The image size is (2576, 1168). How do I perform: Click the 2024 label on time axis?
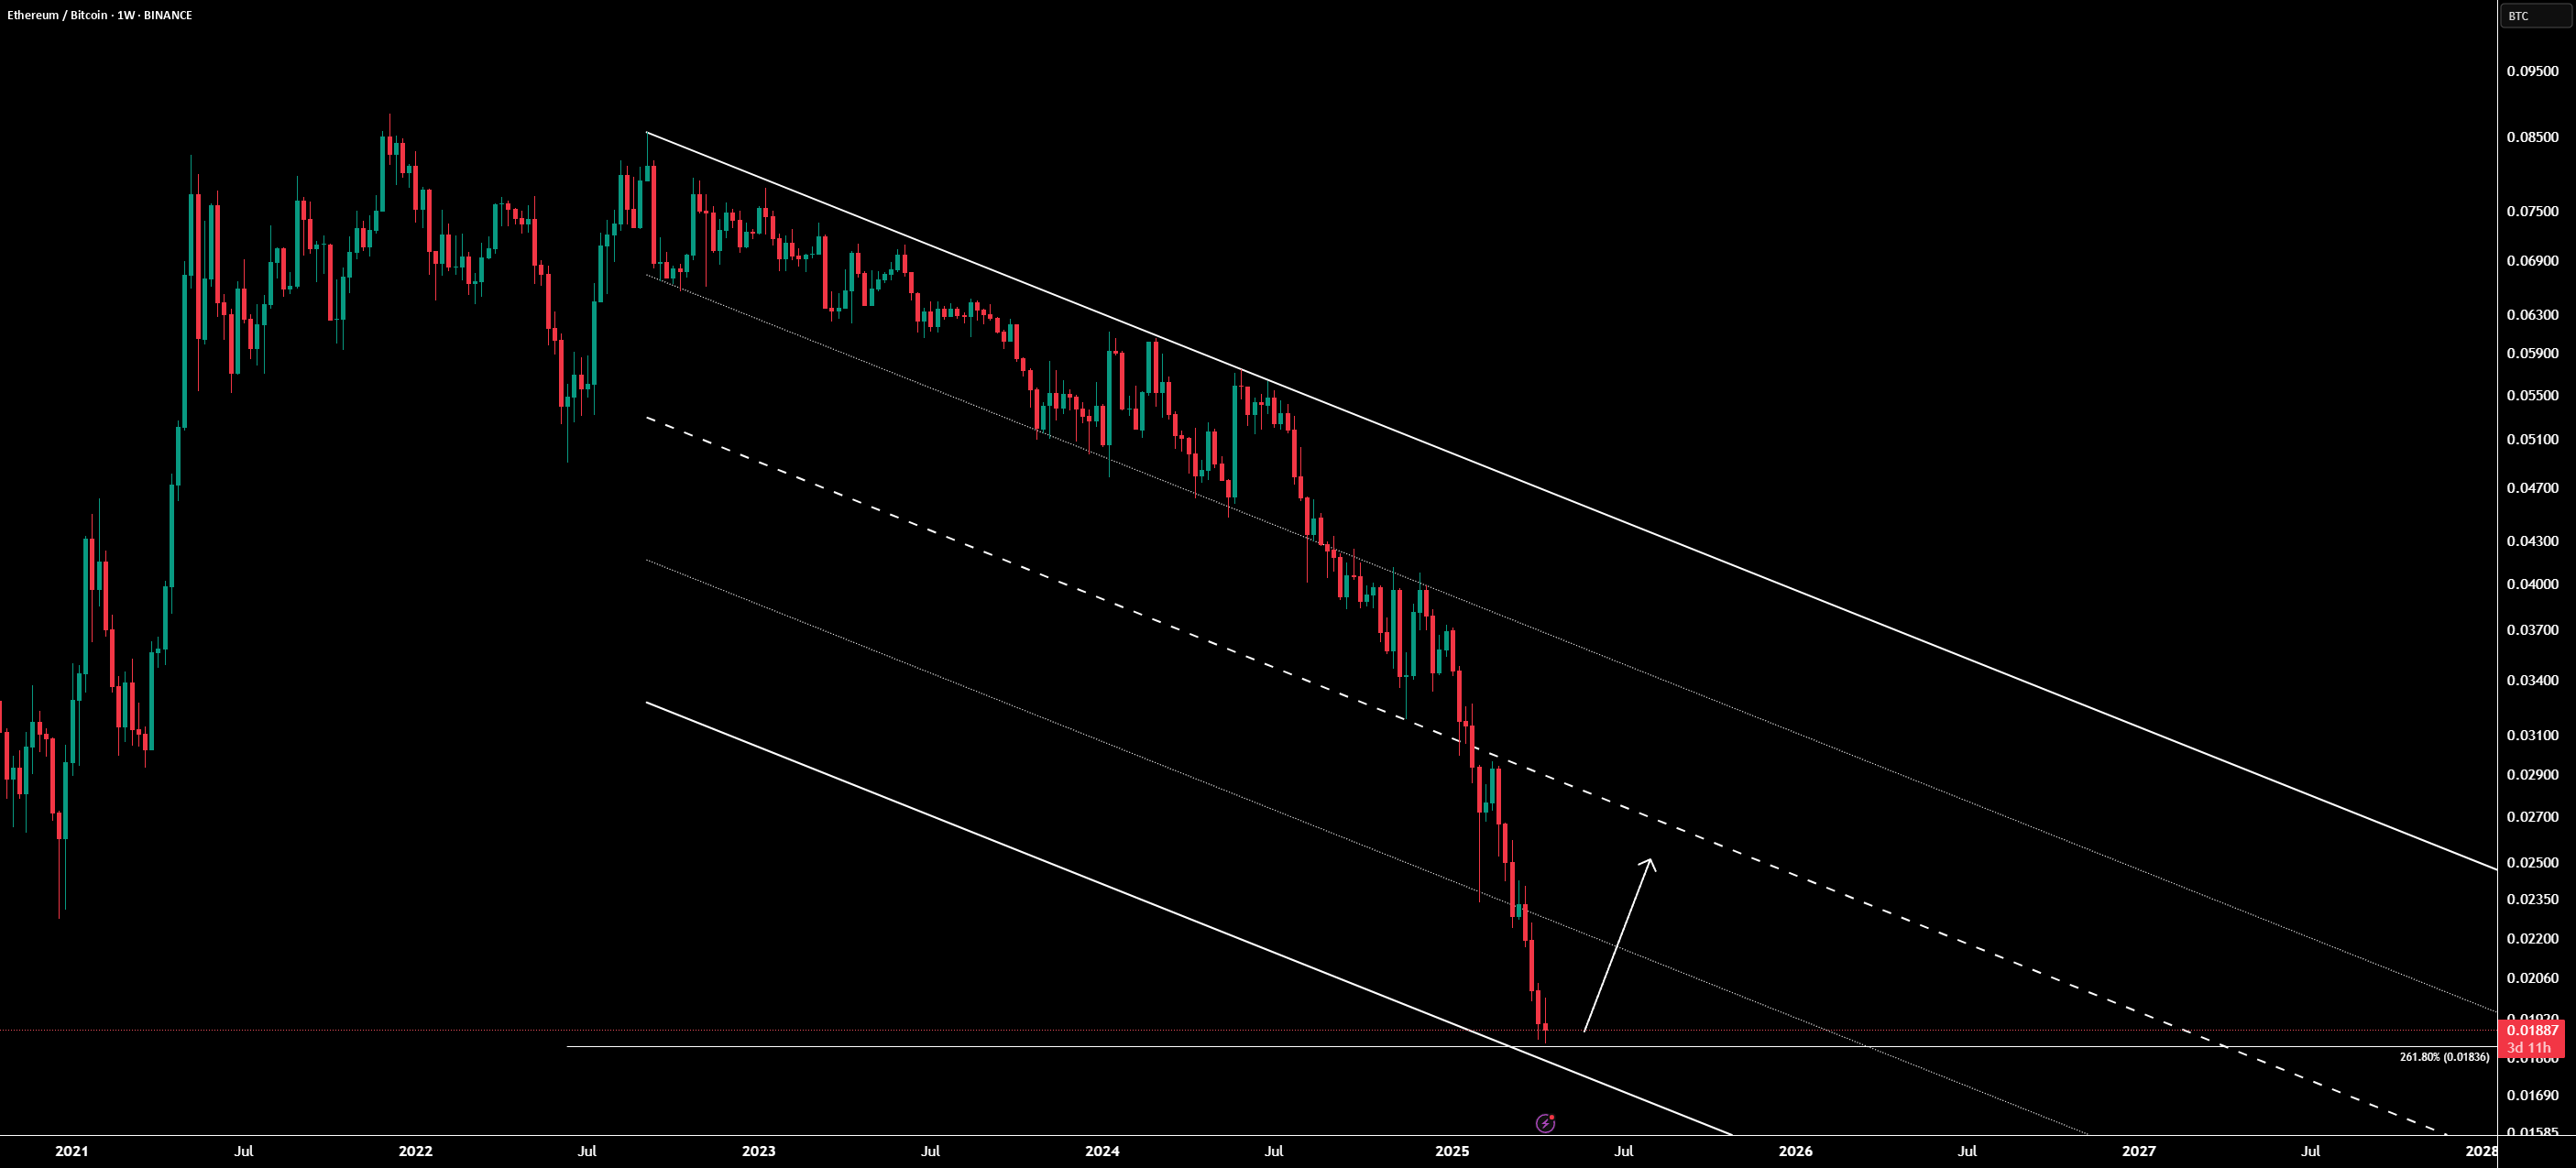click(1102, 1151)
